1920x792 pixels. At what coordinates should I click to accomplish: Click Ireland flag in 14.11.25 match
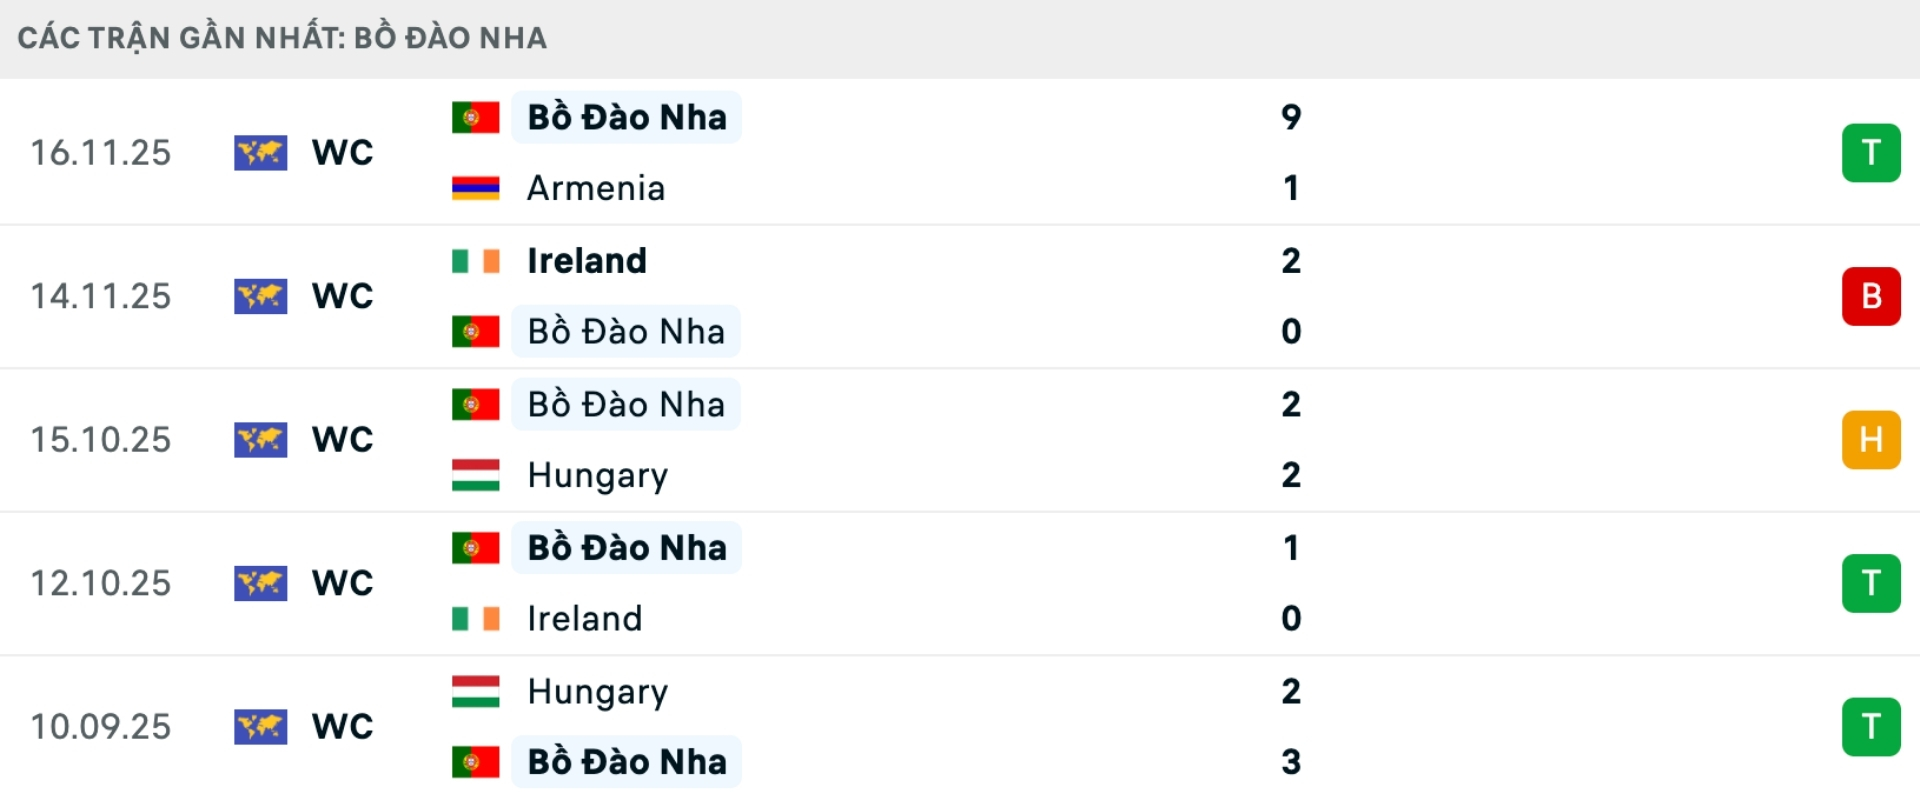coord(475,261)
